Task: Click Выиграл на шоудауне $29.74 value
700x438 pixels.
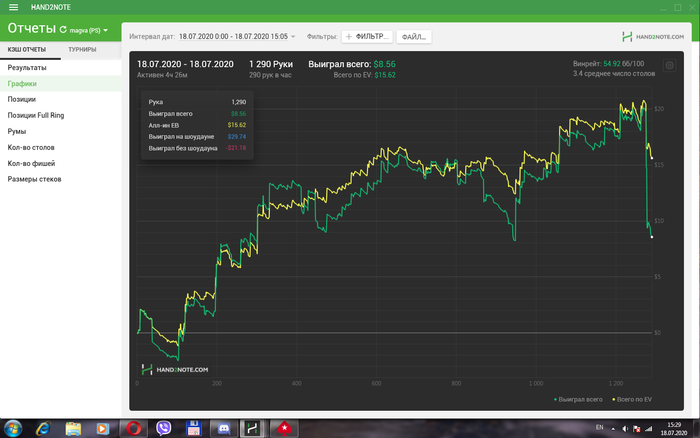Action: coord(237,137)
